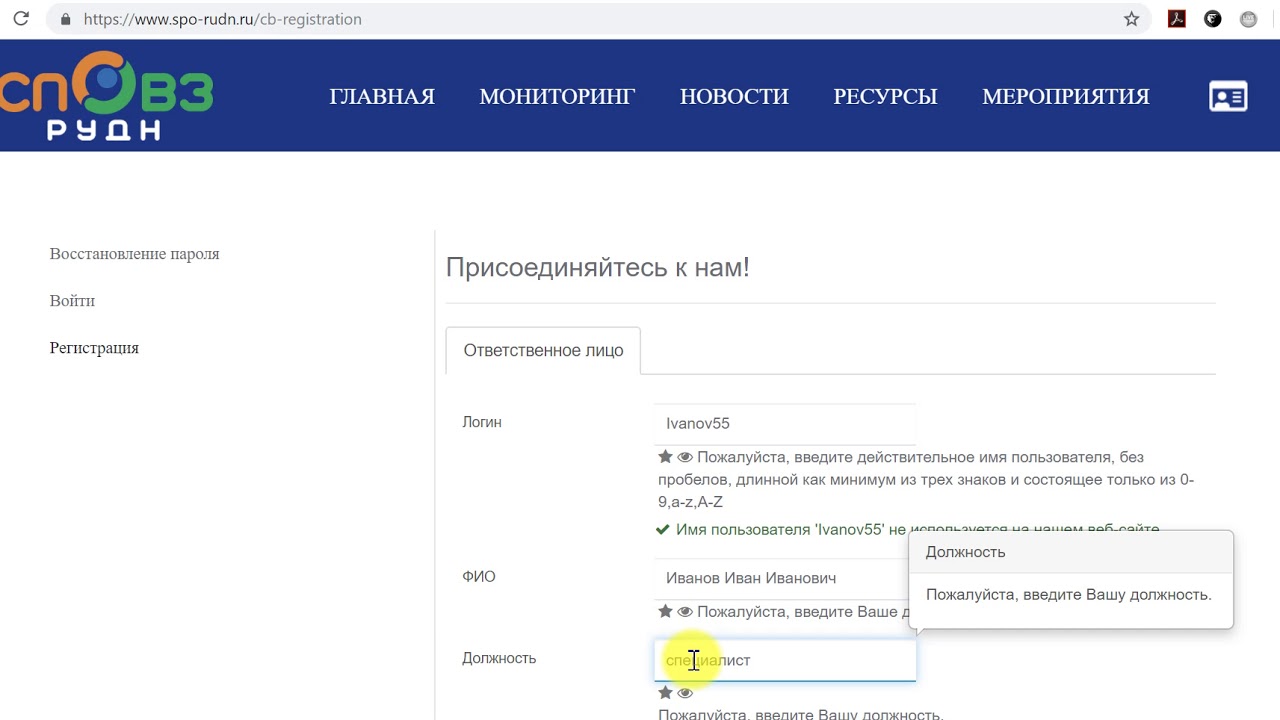Open the dark round browser extension icon

tap(1213, 19)
